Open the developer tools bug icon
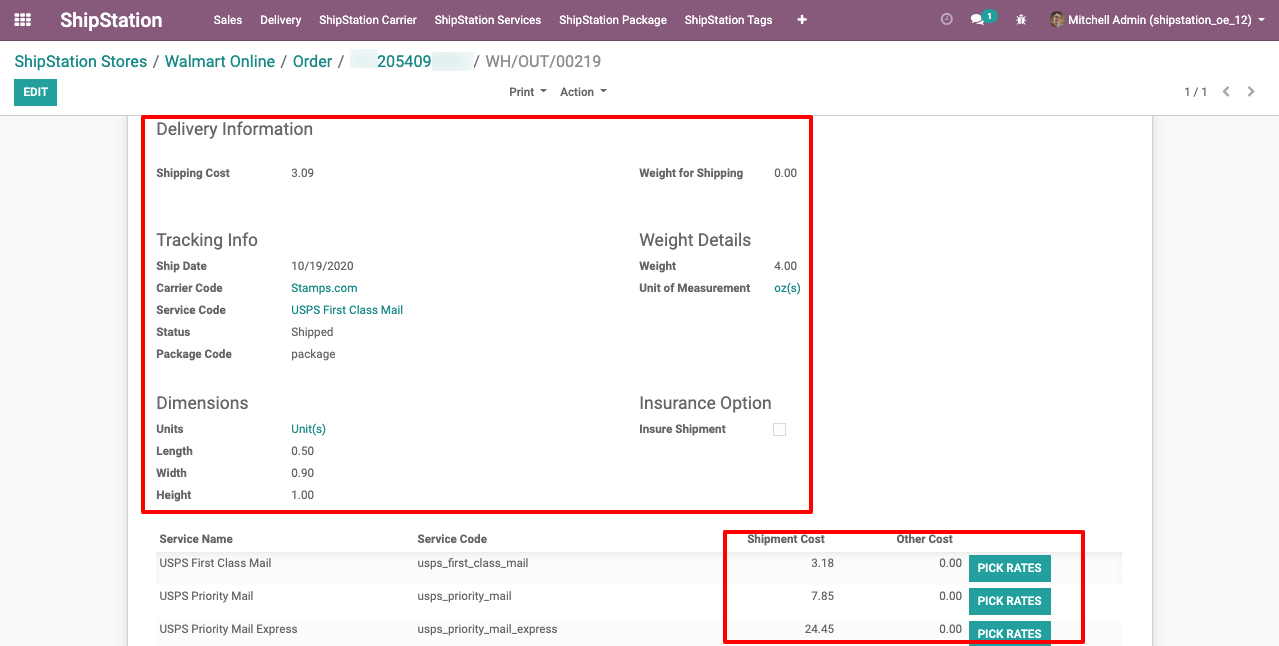Image resolution: width=1279 pixels, height=646 pixels. click(x=1021, y=20)
